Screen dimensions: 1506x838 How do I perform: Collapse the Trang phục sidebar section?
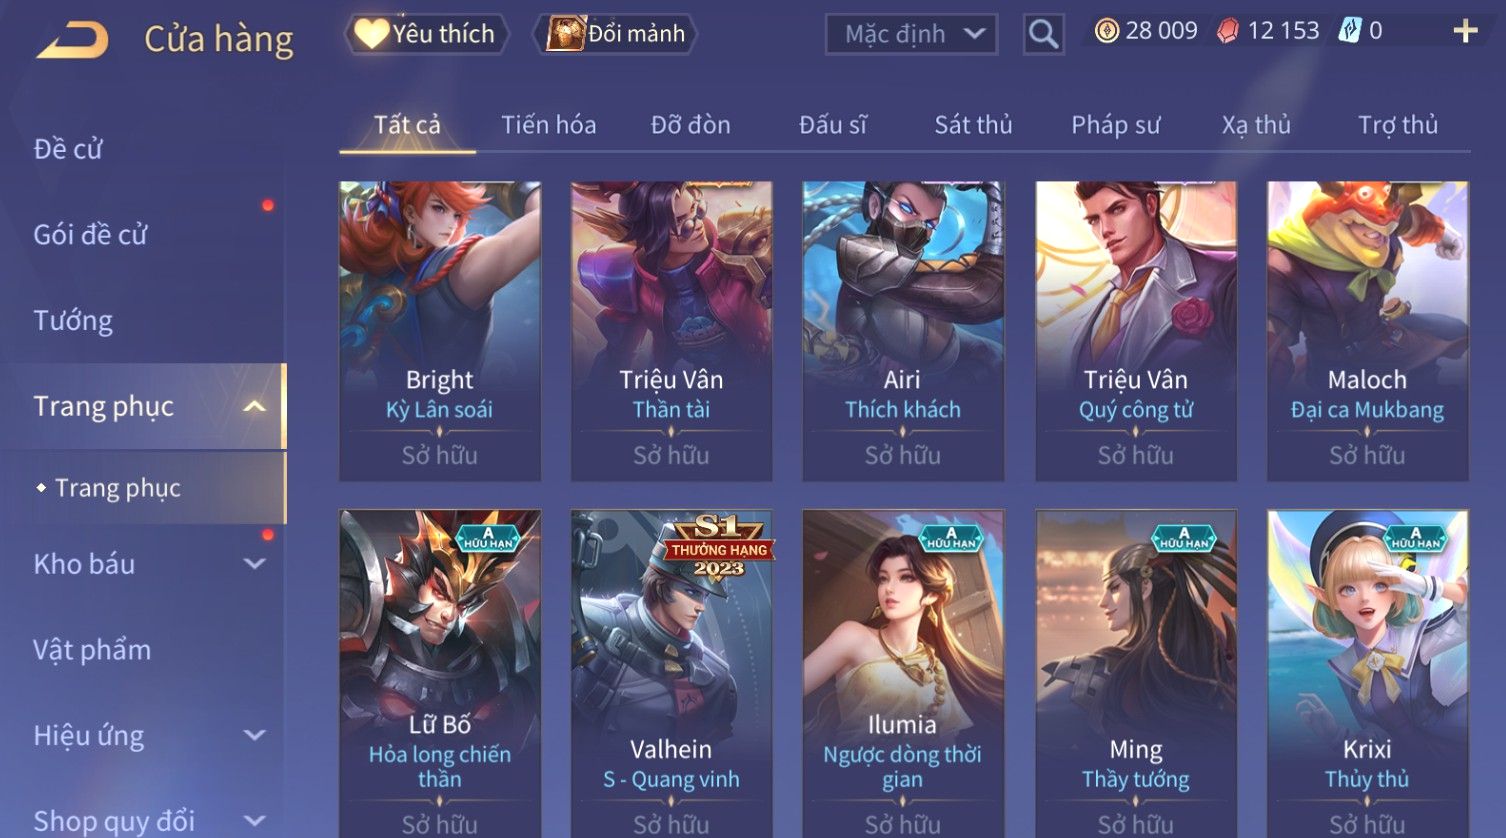pyautogui.click(x=255, y=406)
